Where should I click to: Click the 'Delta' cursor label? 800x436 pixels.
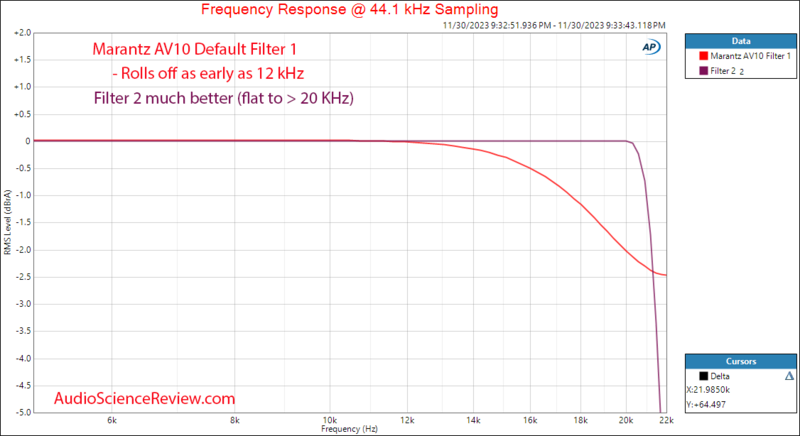pos(720,376)
